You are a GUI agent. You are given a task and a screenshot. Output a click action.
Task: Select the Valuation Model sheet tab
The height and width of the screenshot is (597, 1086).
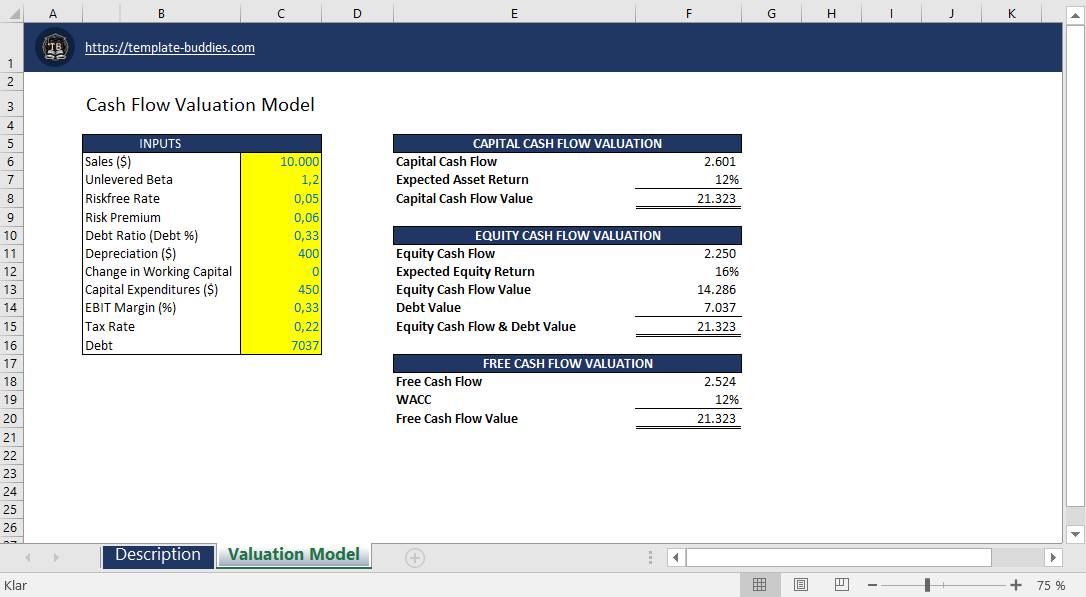(x=293, y=554)
